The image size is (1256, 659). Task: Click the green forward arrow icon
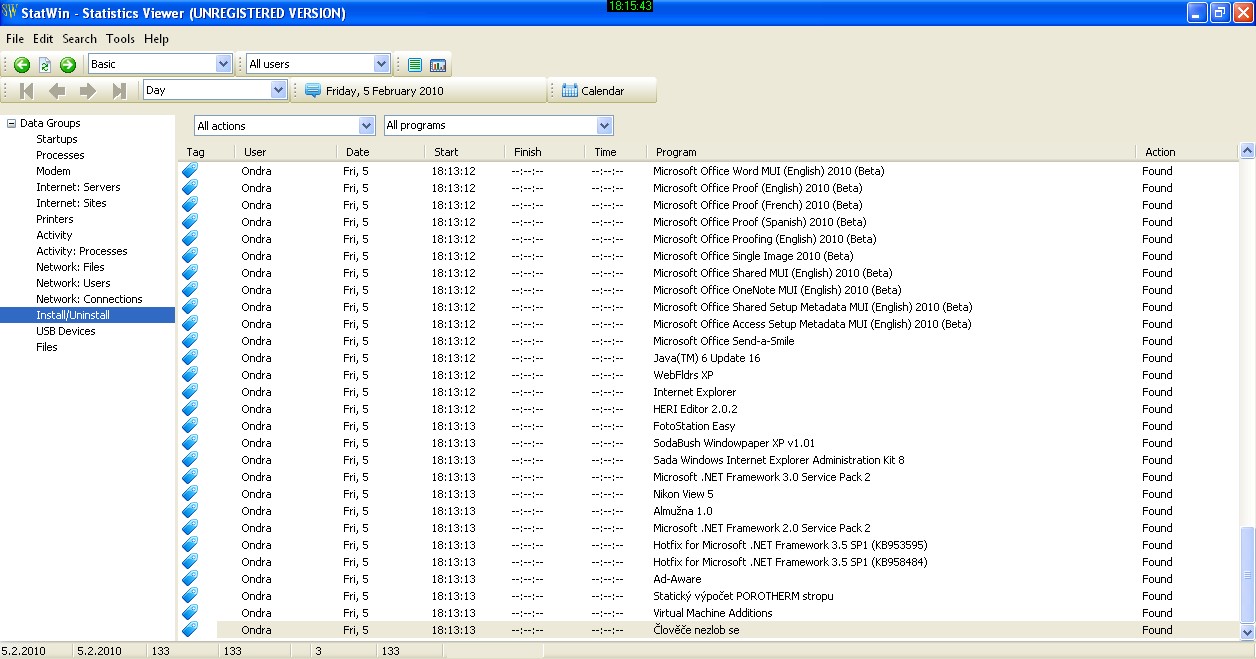coord(68,65)
